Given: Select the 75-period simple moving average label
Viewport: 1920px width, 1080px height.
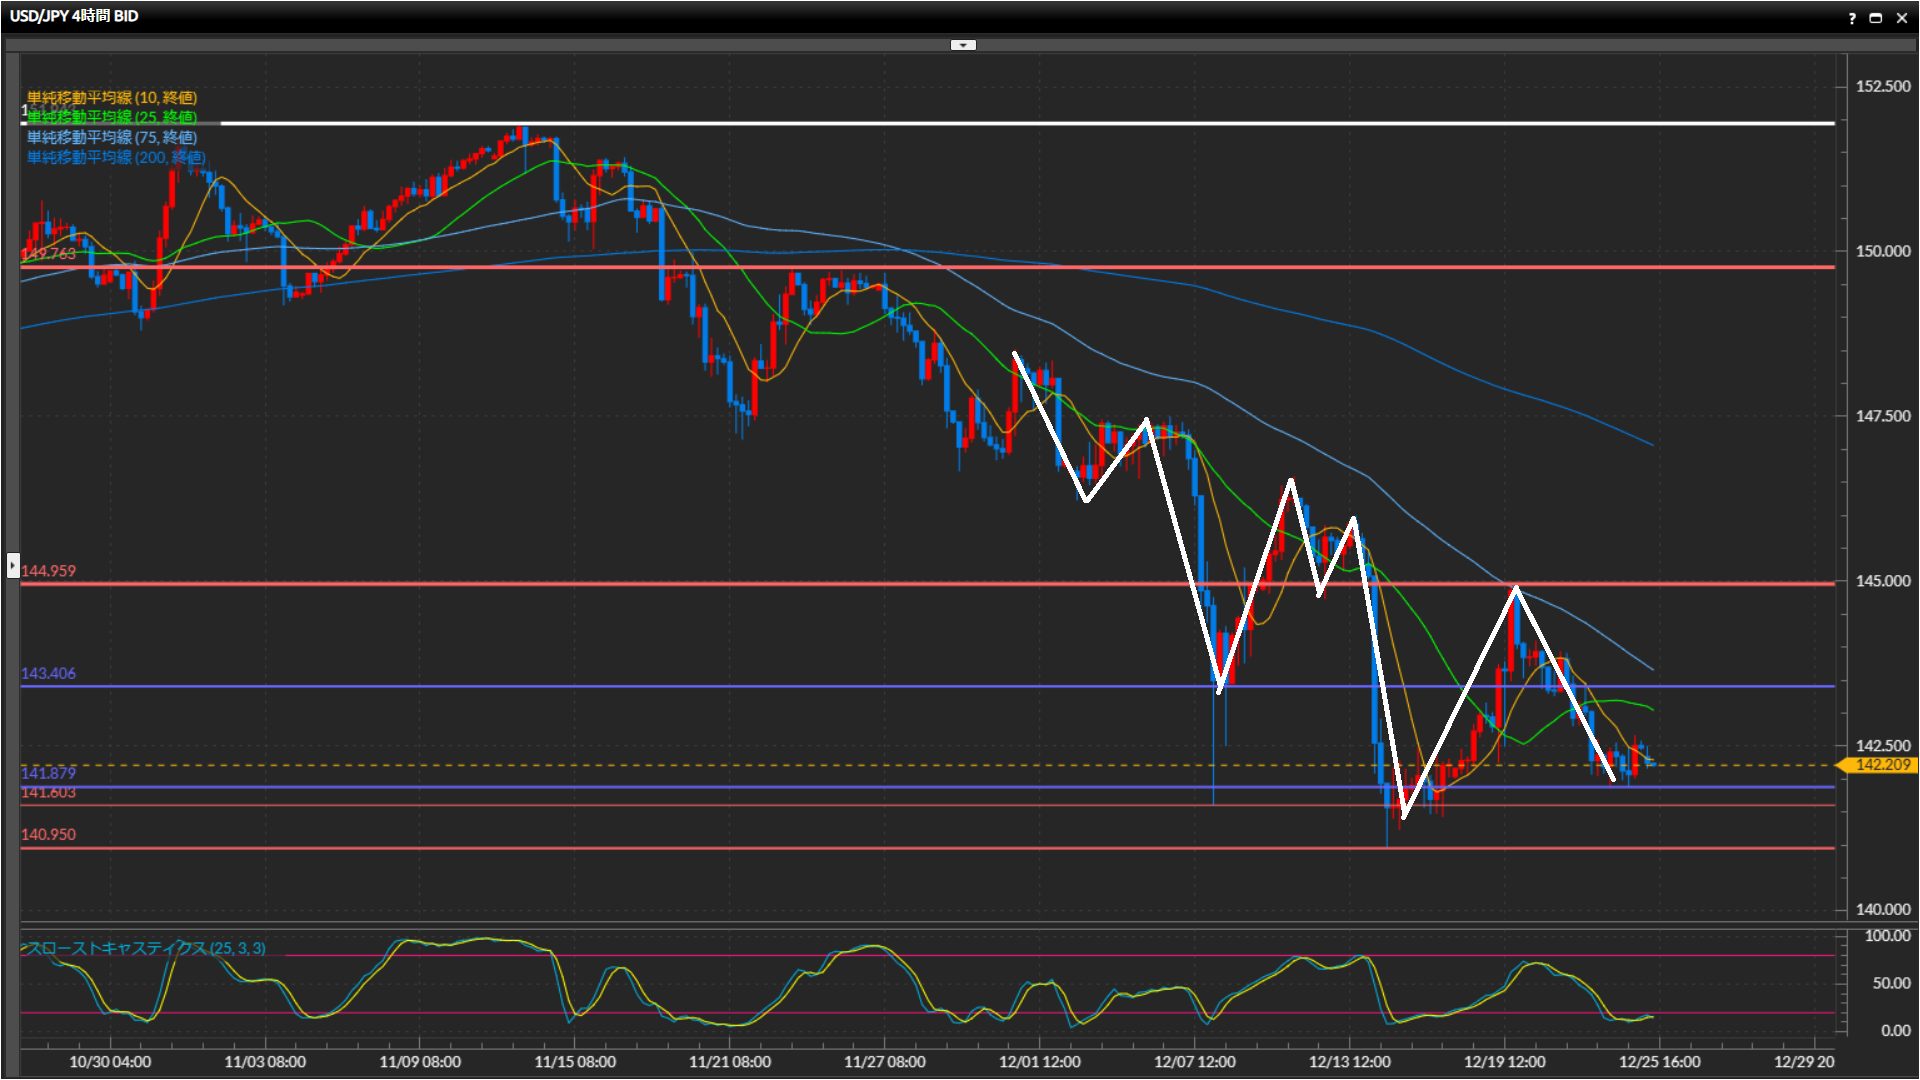Looking at the screenshot, I should point(112,137).
